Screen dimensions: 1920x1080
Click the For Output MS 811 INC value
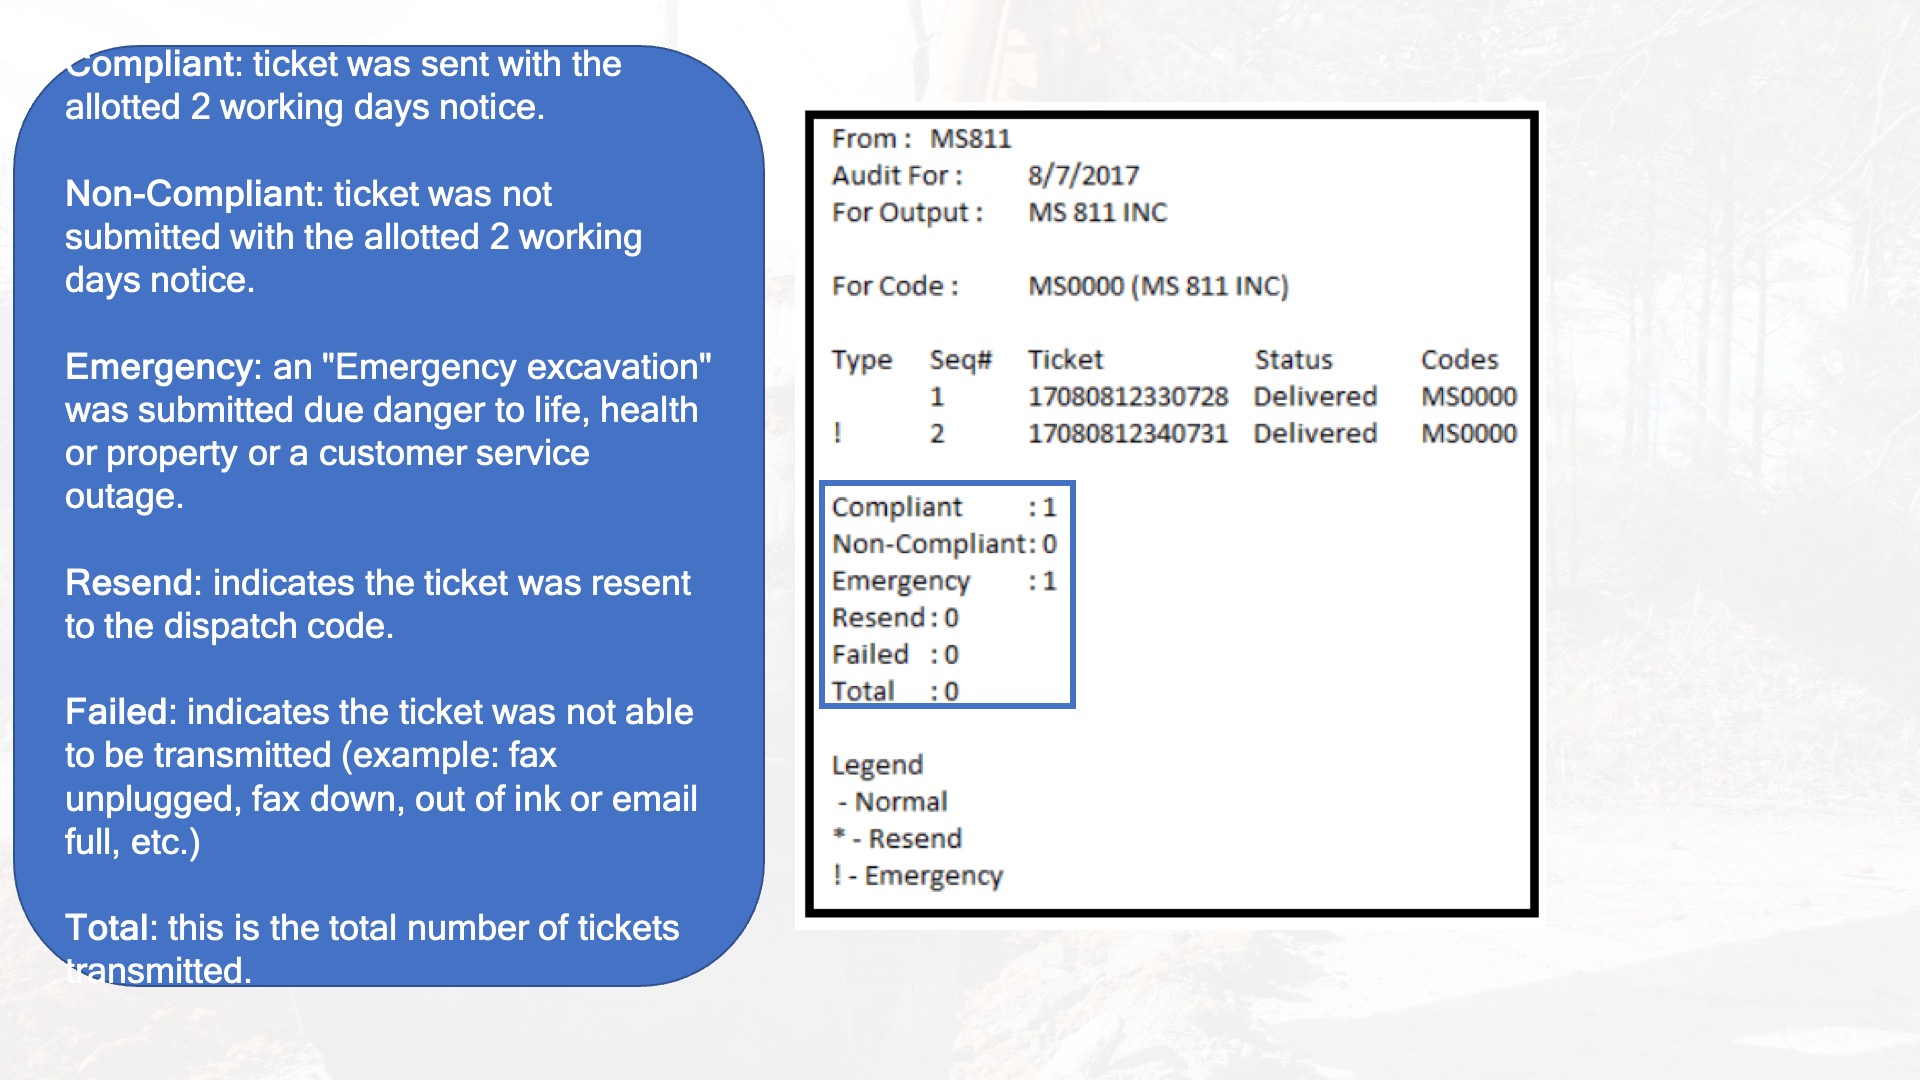click(x=1097, y=213)
